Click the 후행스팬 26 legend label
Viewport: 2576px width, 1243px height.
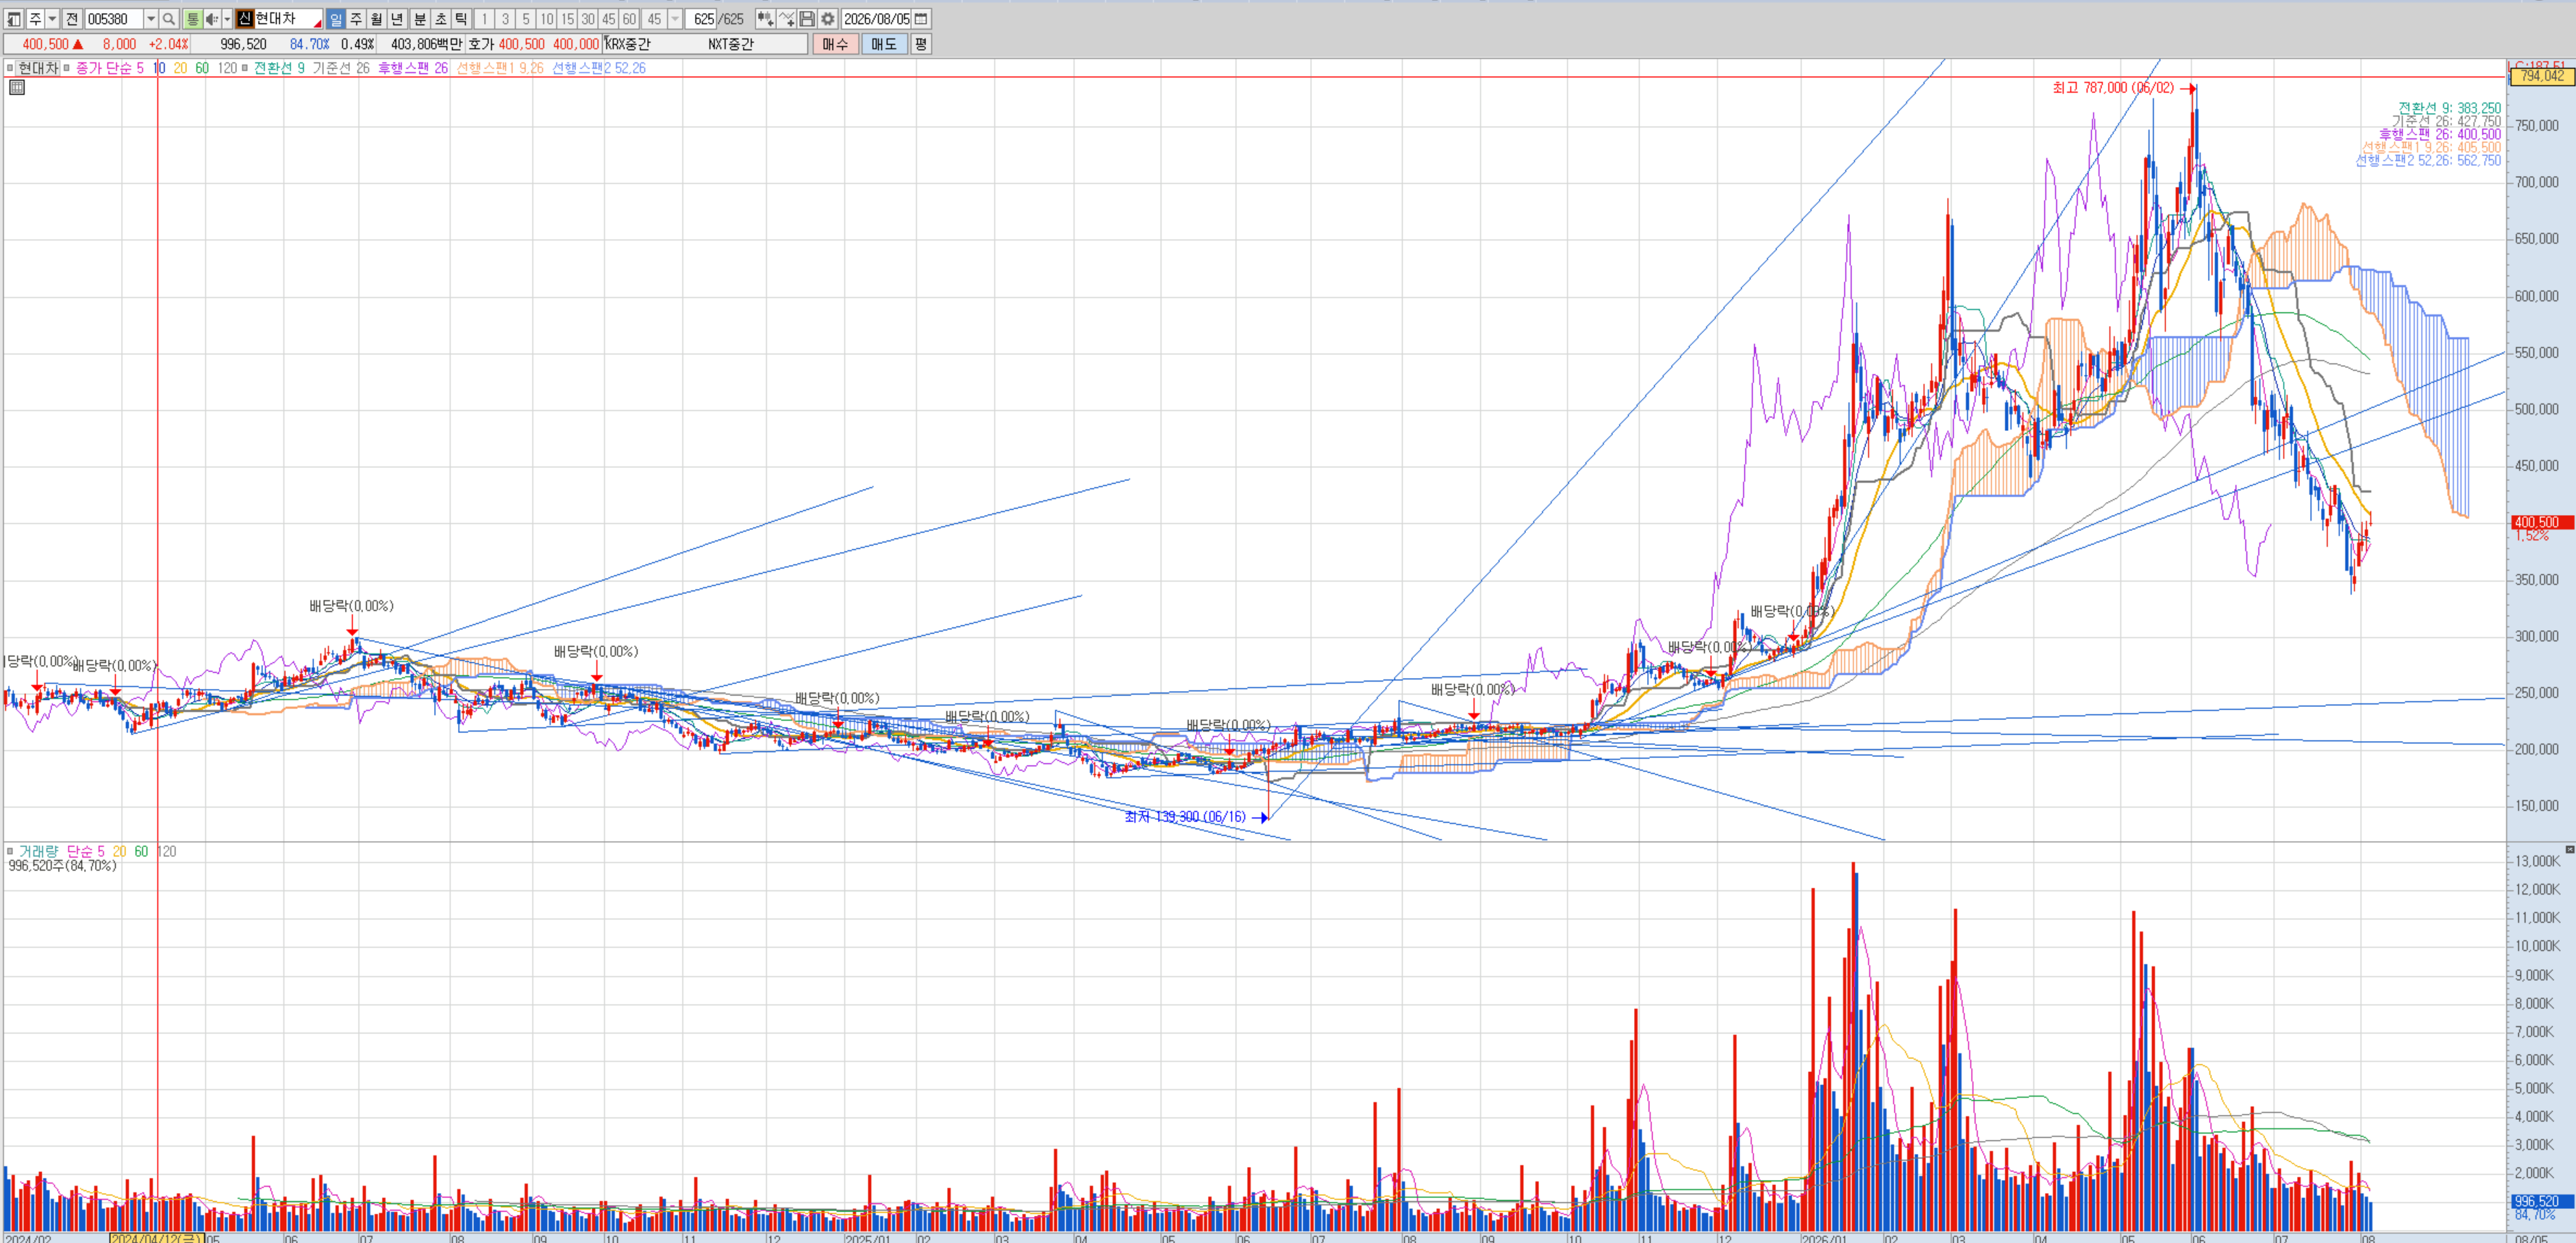[413, 68]
